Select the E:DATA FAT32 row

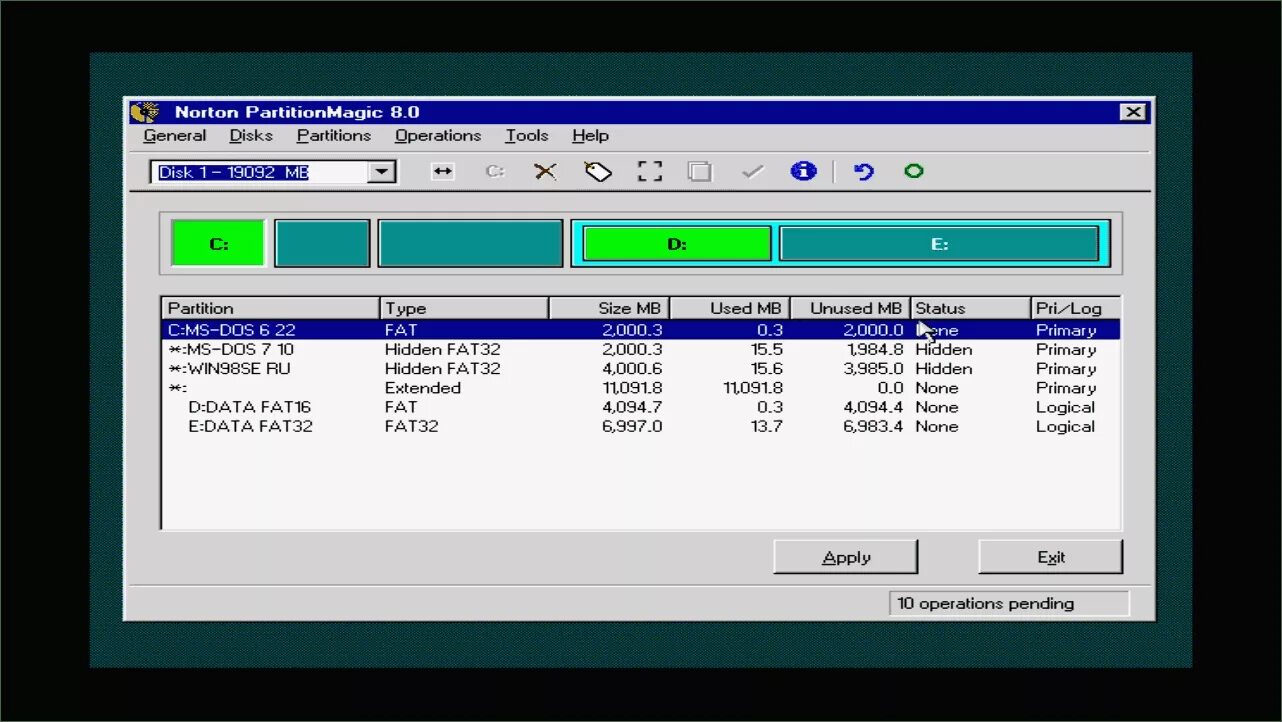[640, 426]
